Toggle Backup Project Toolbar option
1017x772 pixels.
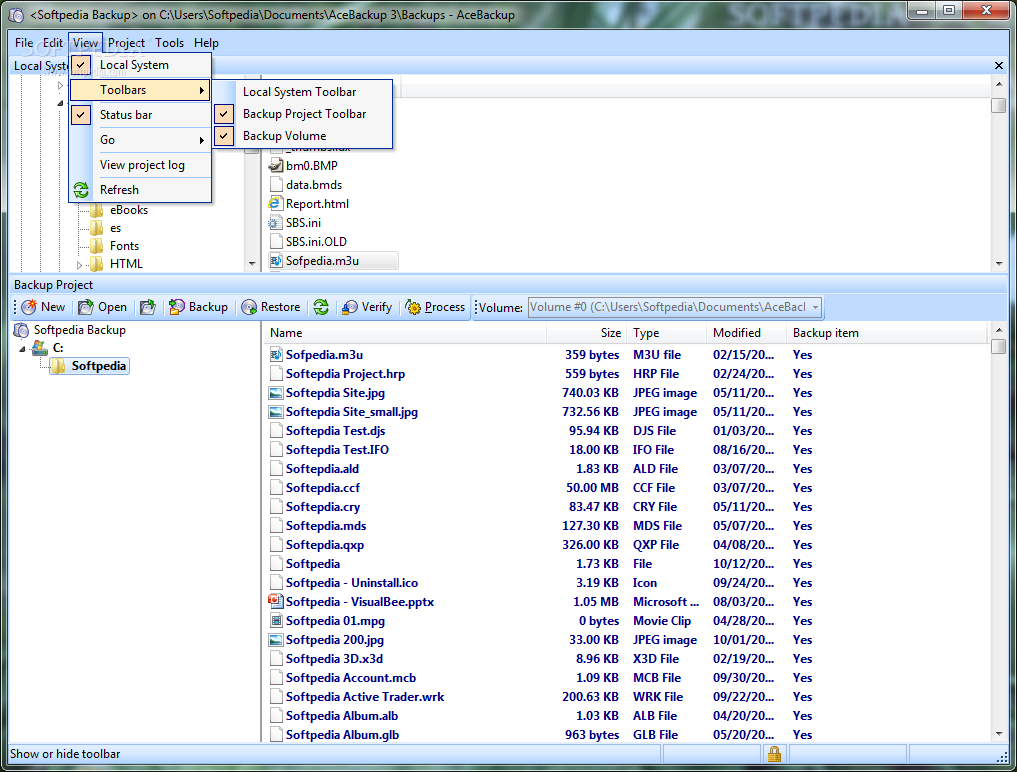click(x=304, y=114)
